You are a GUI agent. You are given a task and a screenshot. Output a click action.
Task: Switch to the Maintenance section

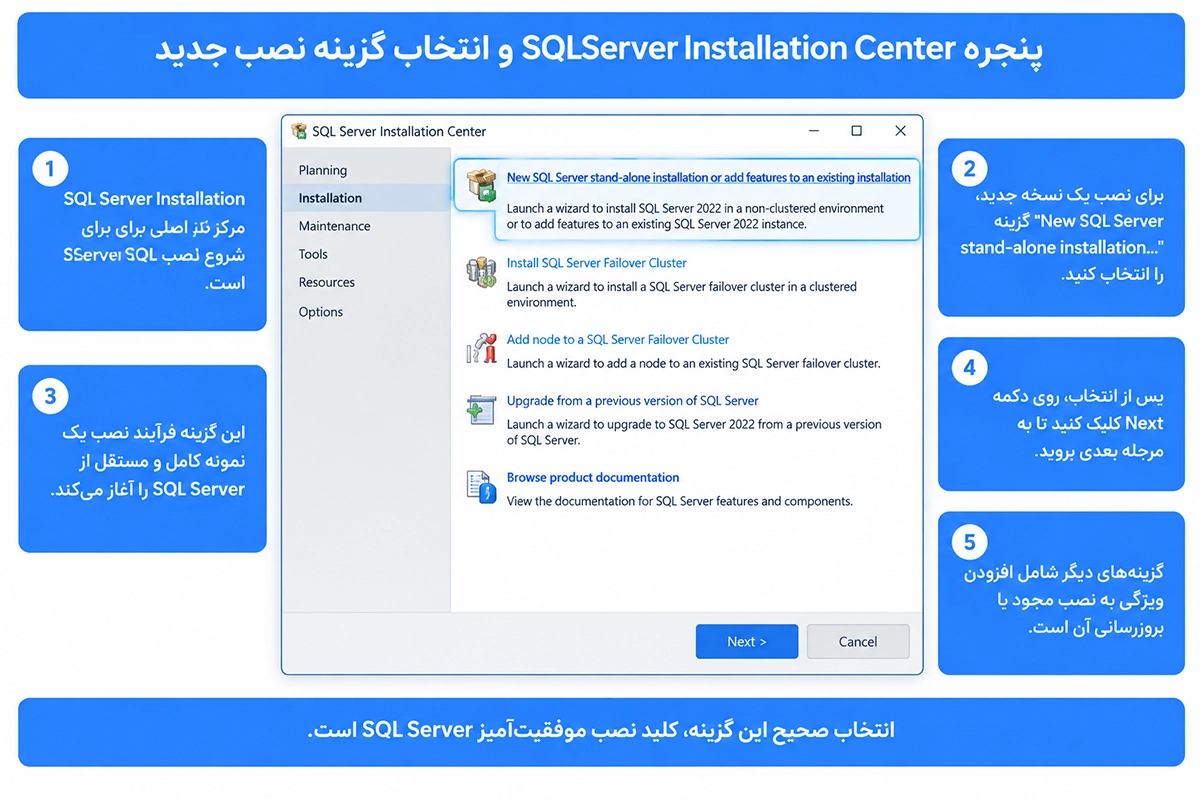click(x=334, y=226)
